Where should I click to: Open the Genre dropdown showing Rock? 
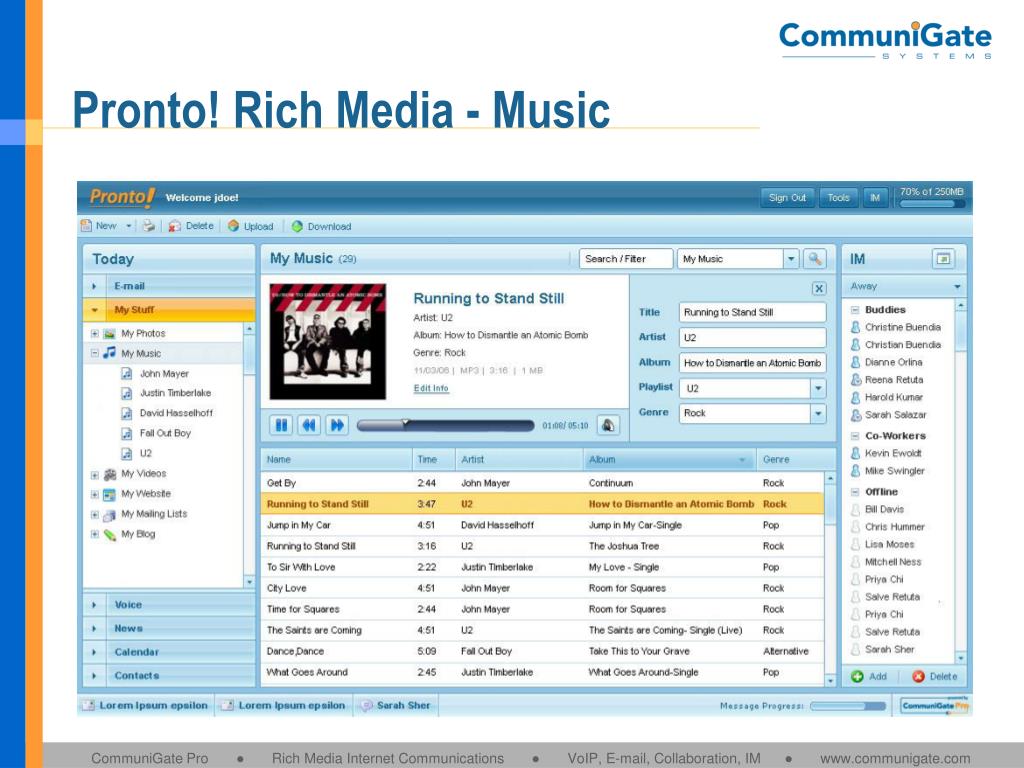(x=818, y=413)
